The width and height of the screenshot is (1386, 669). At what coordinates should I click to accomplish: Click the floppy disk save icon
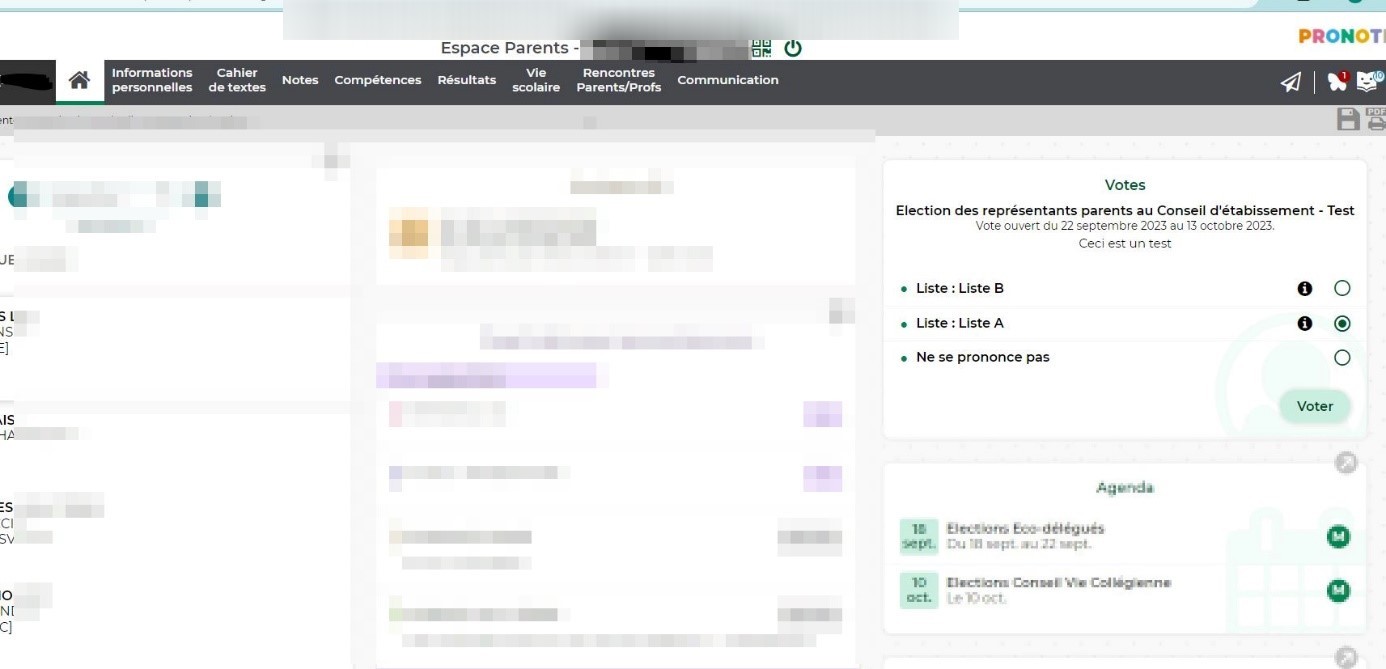[x=1348, y=120]
